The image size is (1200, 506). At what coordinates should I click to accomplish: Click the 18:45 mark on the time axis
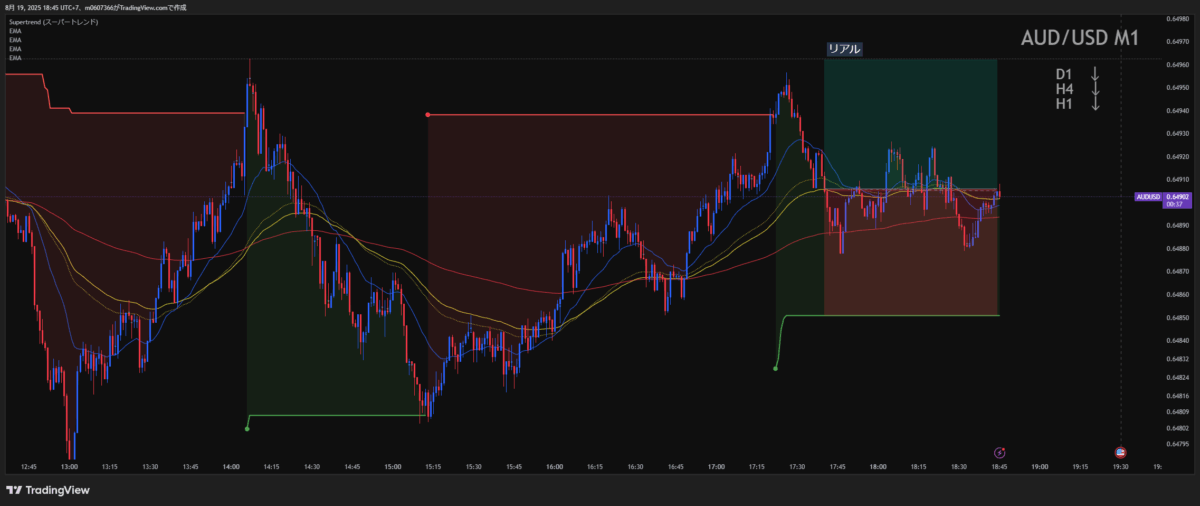999,467
